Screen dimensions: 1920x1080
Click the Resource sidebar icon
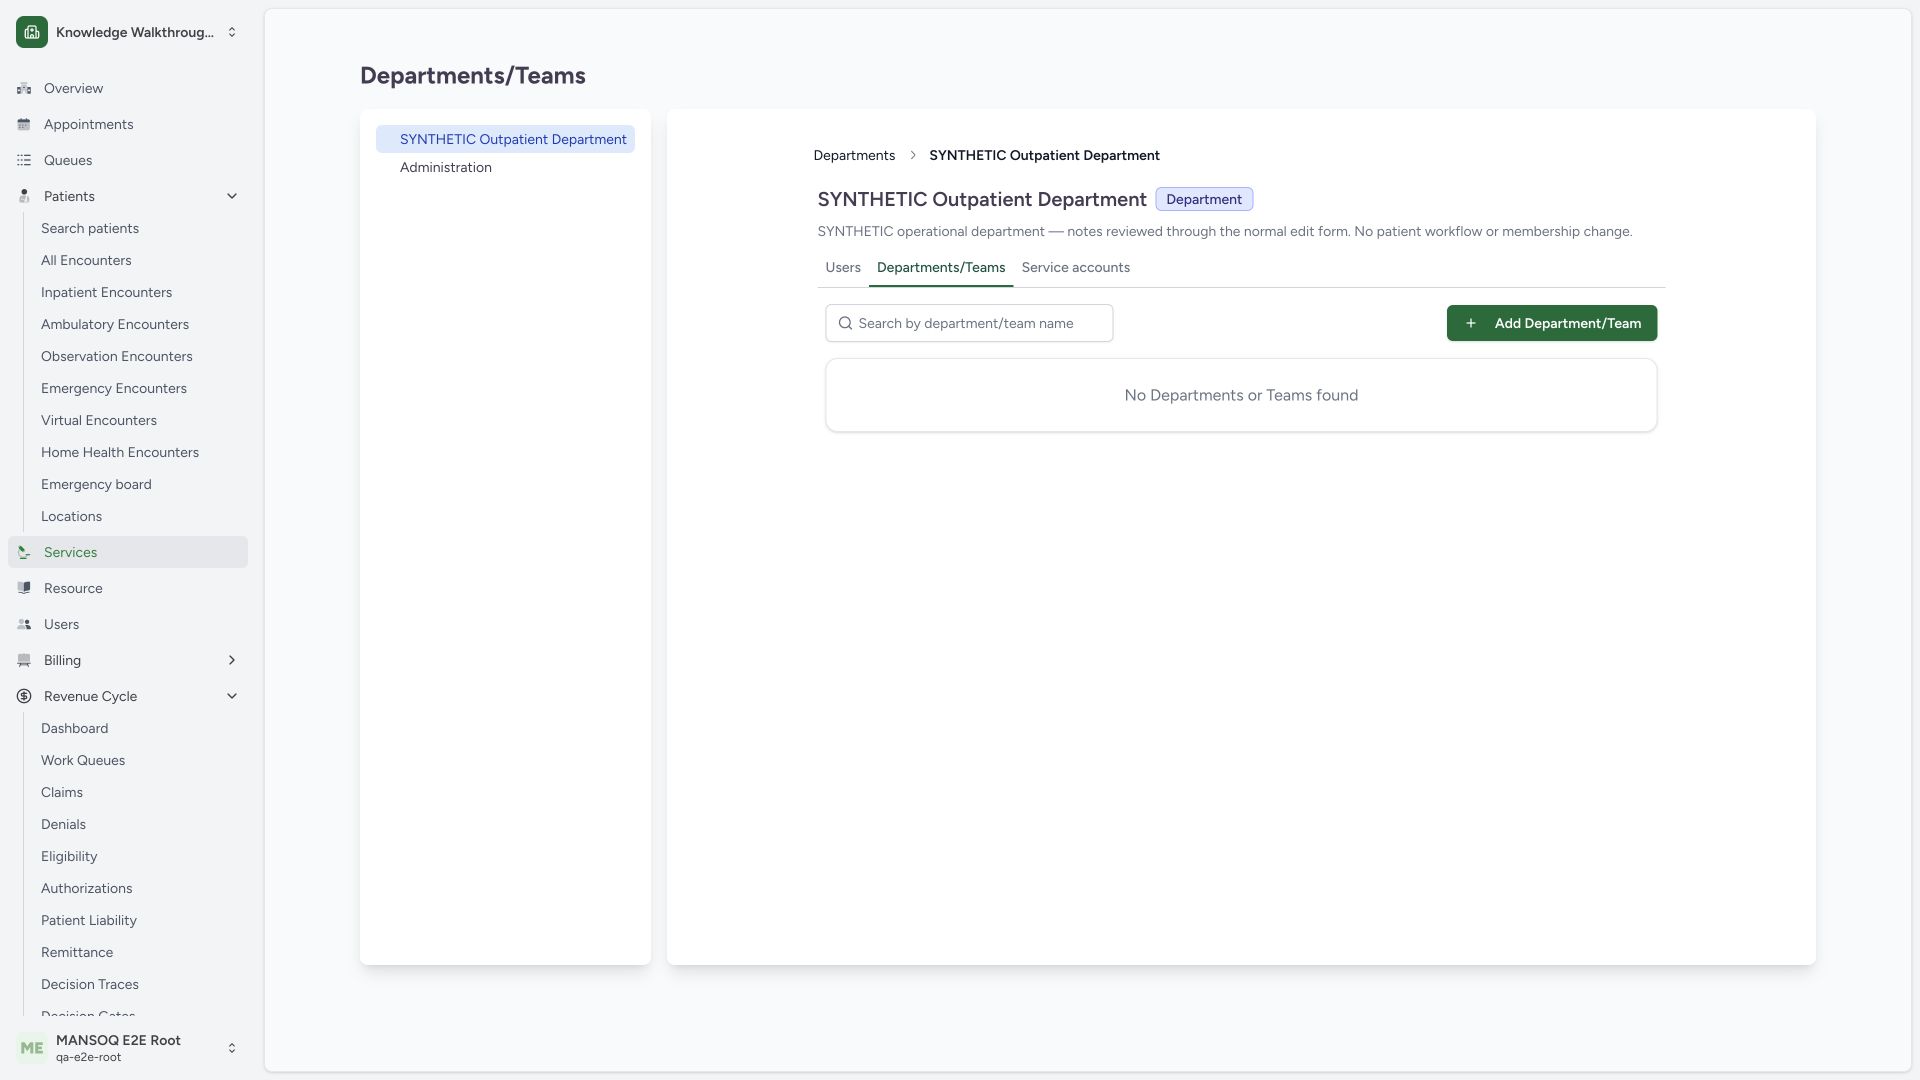pyautogui.click(x=24, y=589)
